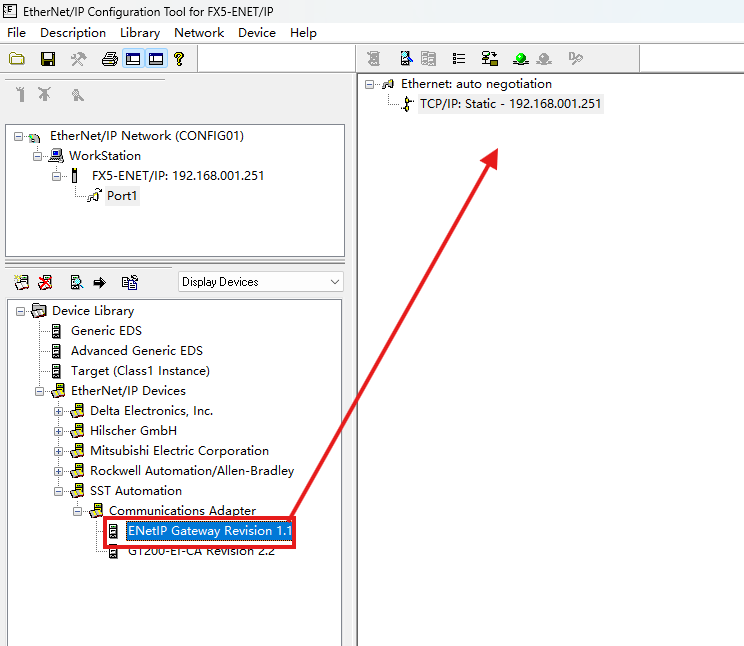Image resolution: width=744 pixels, height=646 pixels.
Task: Click the grayed offline globe icon
Action: (544, 58)
